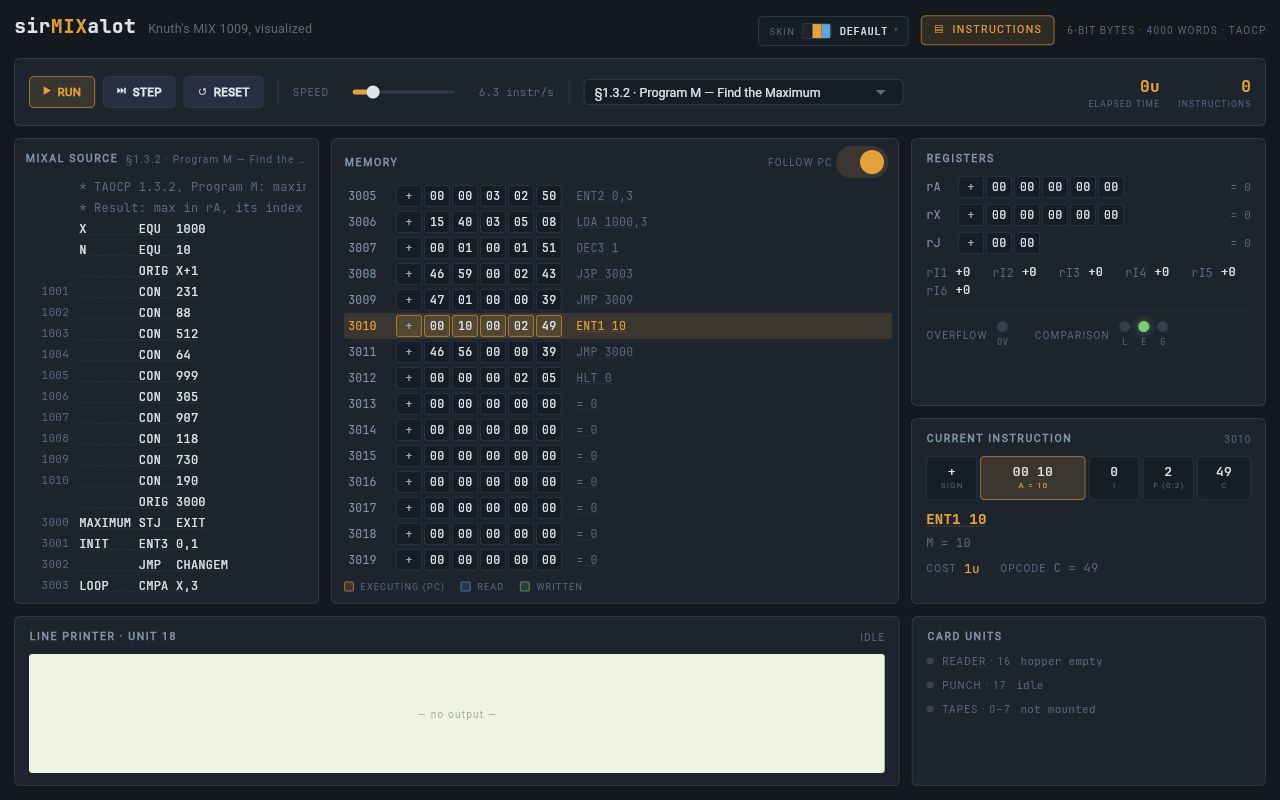Click the RUN button
The width and height of the screenshot is (1280, 800).
tap(62, 92)
